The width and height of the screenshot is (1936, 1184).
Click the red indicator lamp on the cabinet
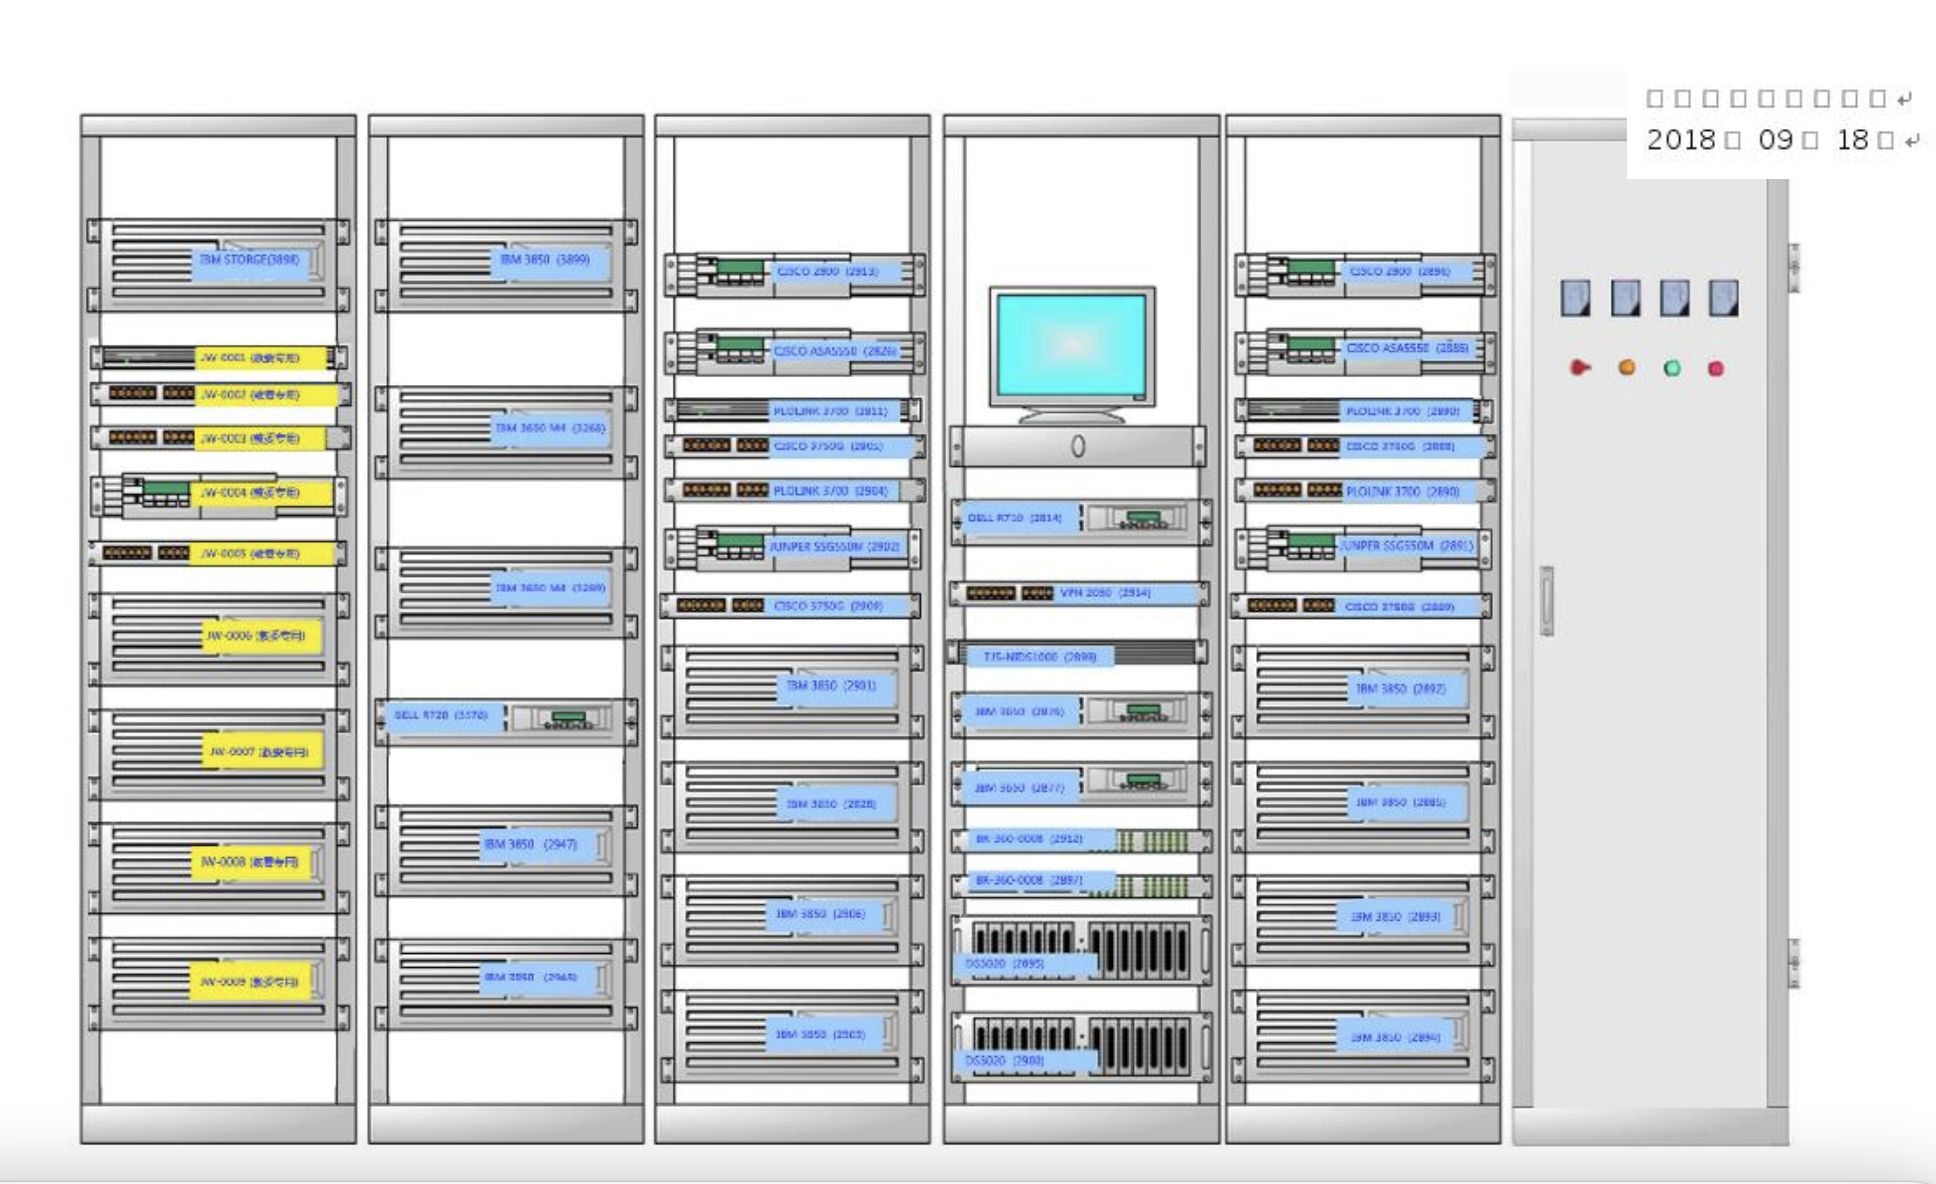click(x=1579, y=368)
